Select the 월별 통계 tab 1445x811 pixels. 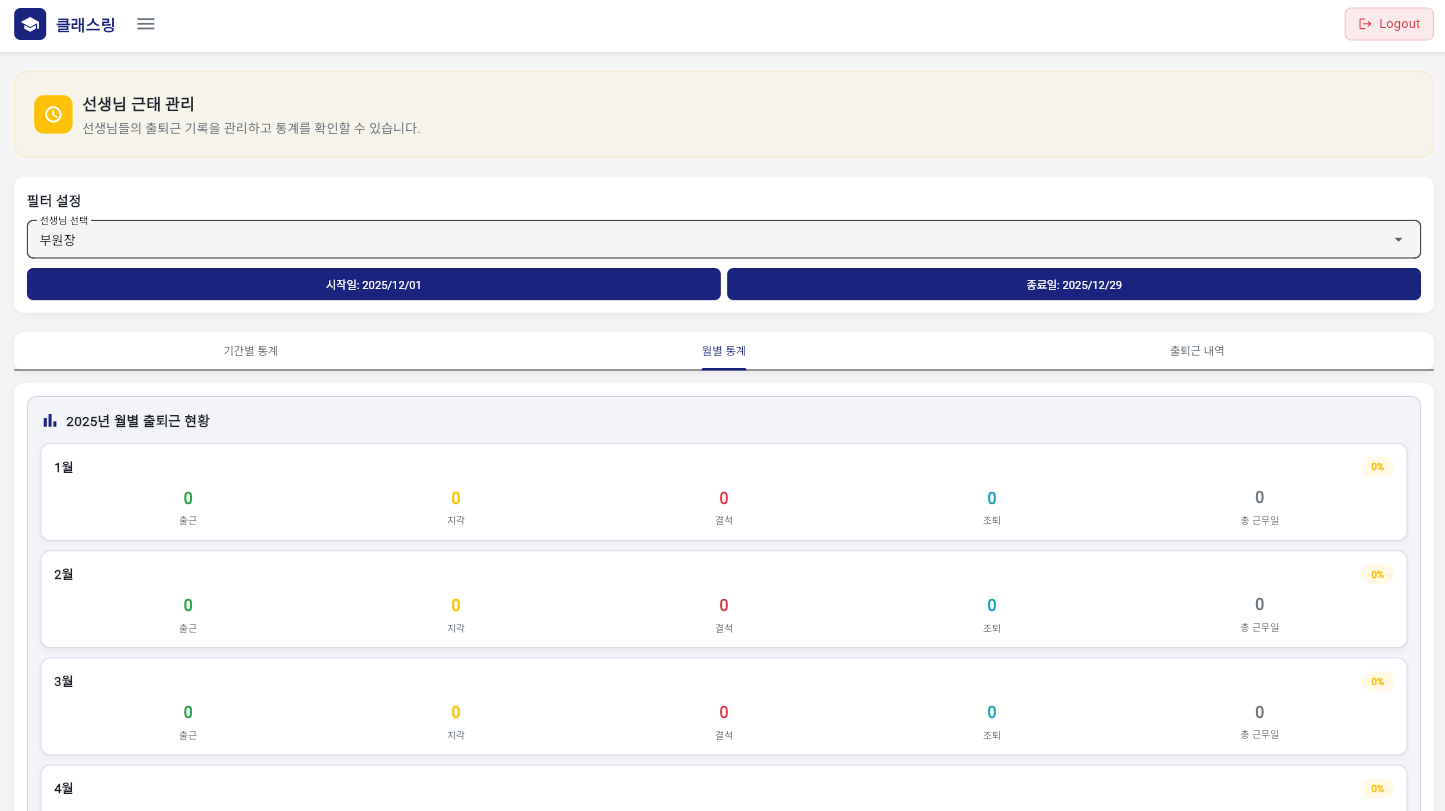pyautogui.click(x=723, y=351)
